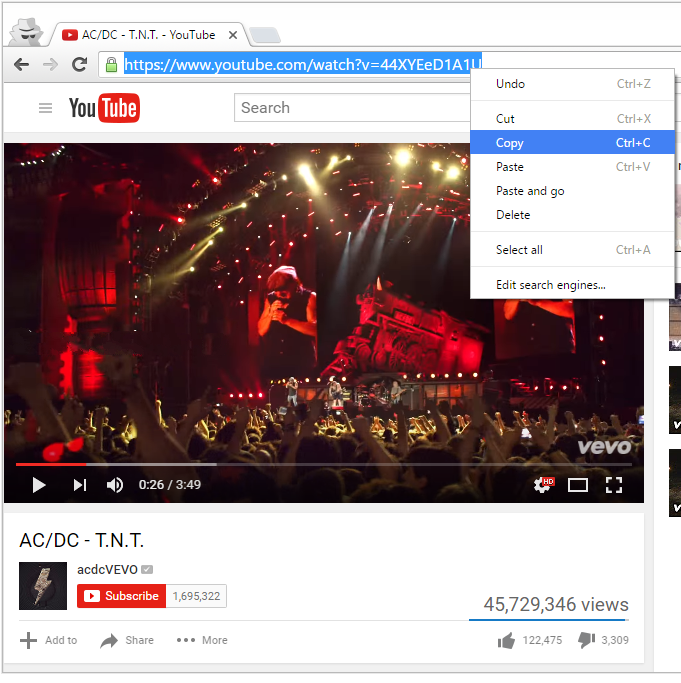
Task: Toggle theater mode rectangle icon
Action: coord(578,485)
